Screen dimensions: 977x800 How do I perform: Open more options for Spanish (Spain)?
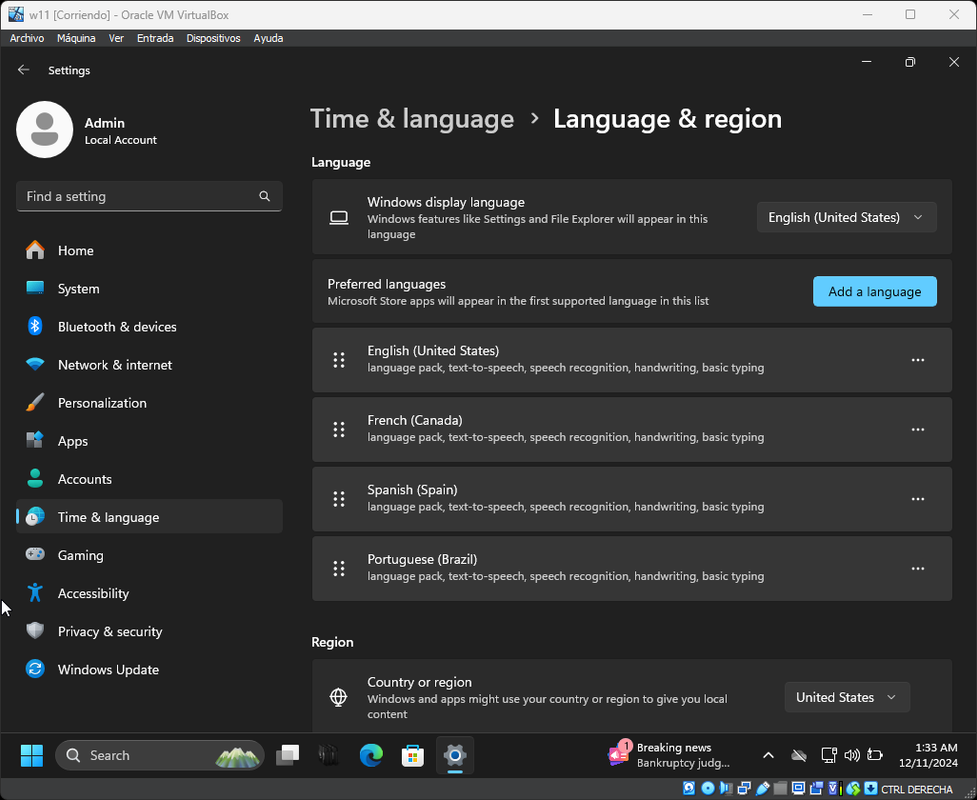click(917, 499)
